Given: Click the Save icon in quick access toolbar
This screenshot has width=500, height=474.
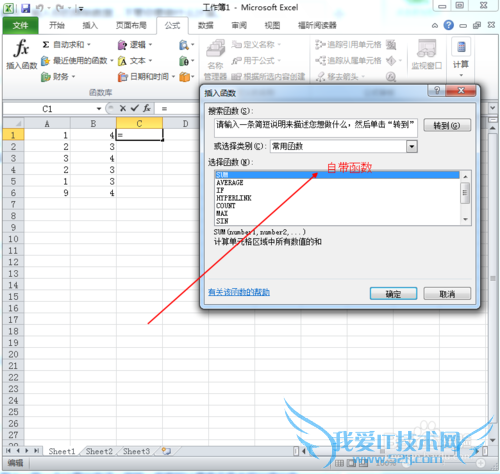Looking at the screenshot, I should (26, 8).
